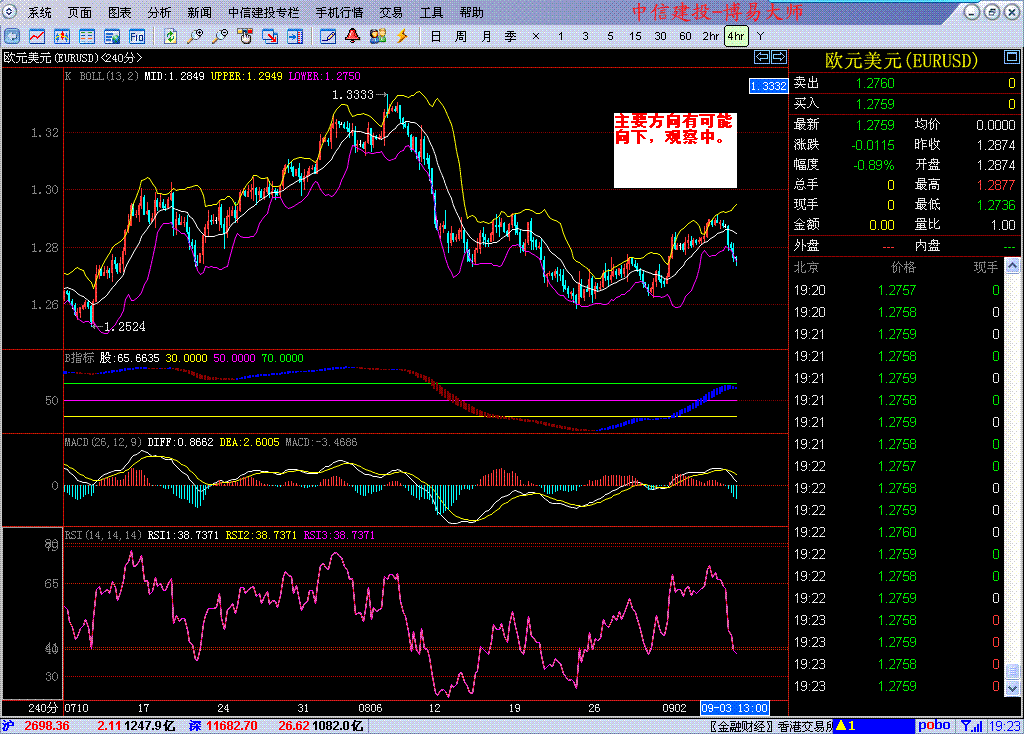Select the 3 minute period
The width and height of the screenshot is (1024, 734).
point(585,37)
